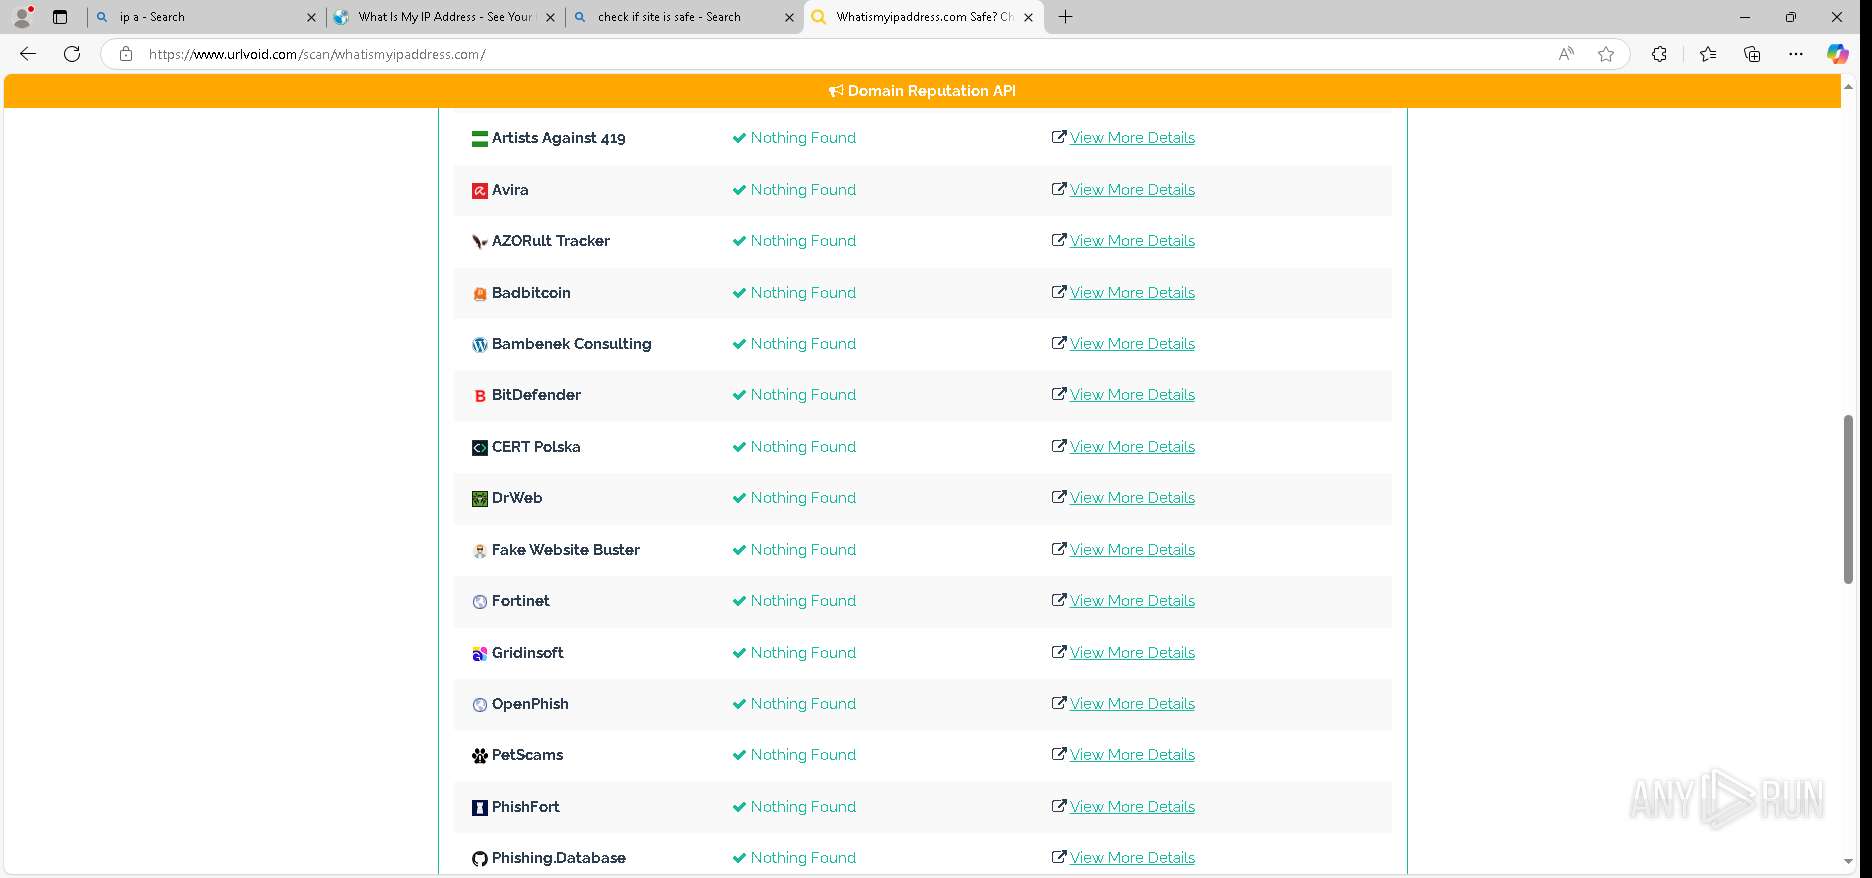1872x878 pixels.
Task: Open the Copilot sidebar icon
Action: [1838, 54]
